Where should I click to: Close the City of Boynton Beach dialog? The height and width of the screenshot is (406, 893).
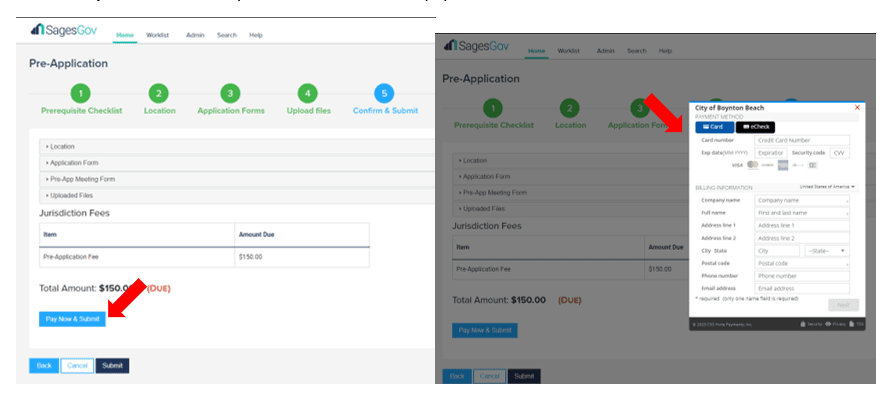[x=857, y=107]
